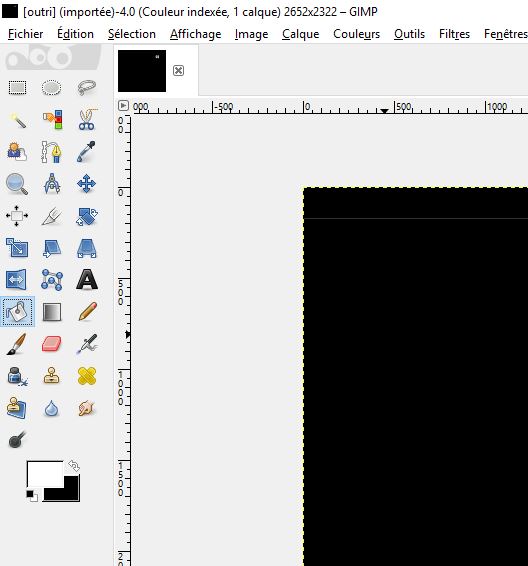Screen dimensions: 528x566
Task: Select the Airbrush tool
Action: (87, 344)
